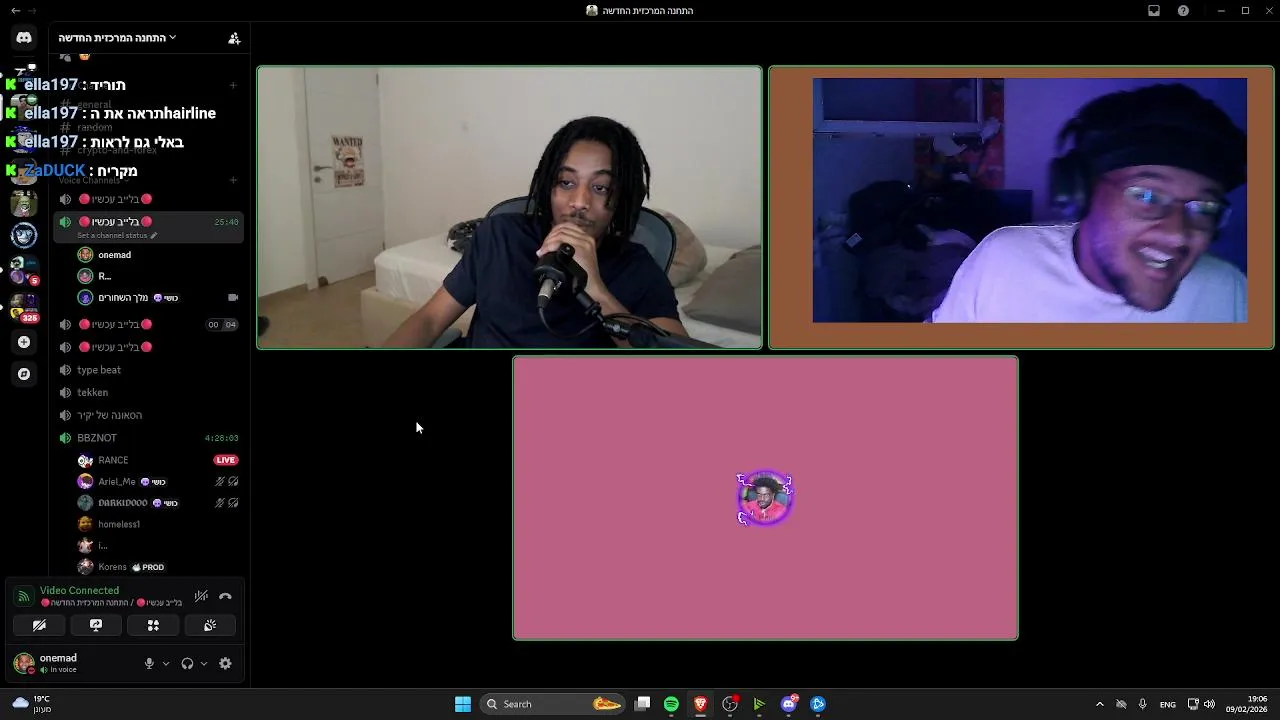Show hidden system tray icons
This screenshot has height=720, width=1280.
point(1100,704)
